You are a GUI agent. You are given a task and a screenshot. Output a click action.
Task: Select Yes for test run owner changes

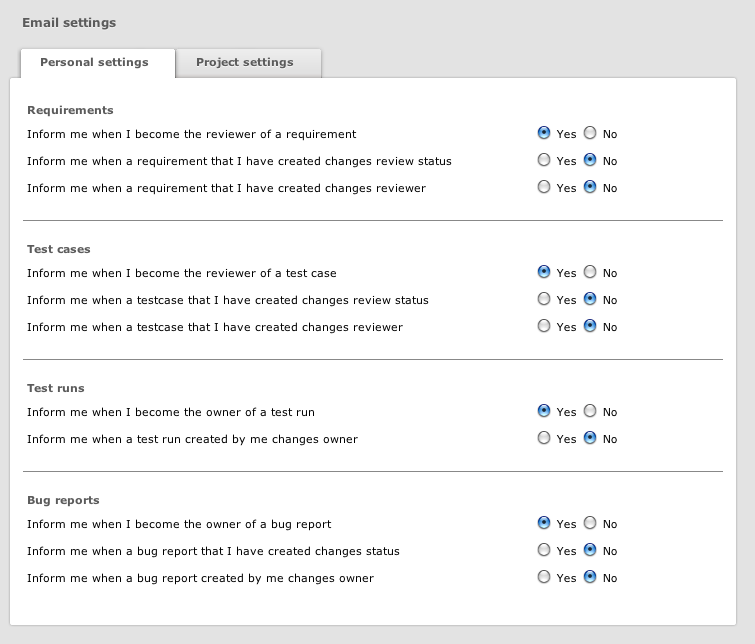pos(544,438)
